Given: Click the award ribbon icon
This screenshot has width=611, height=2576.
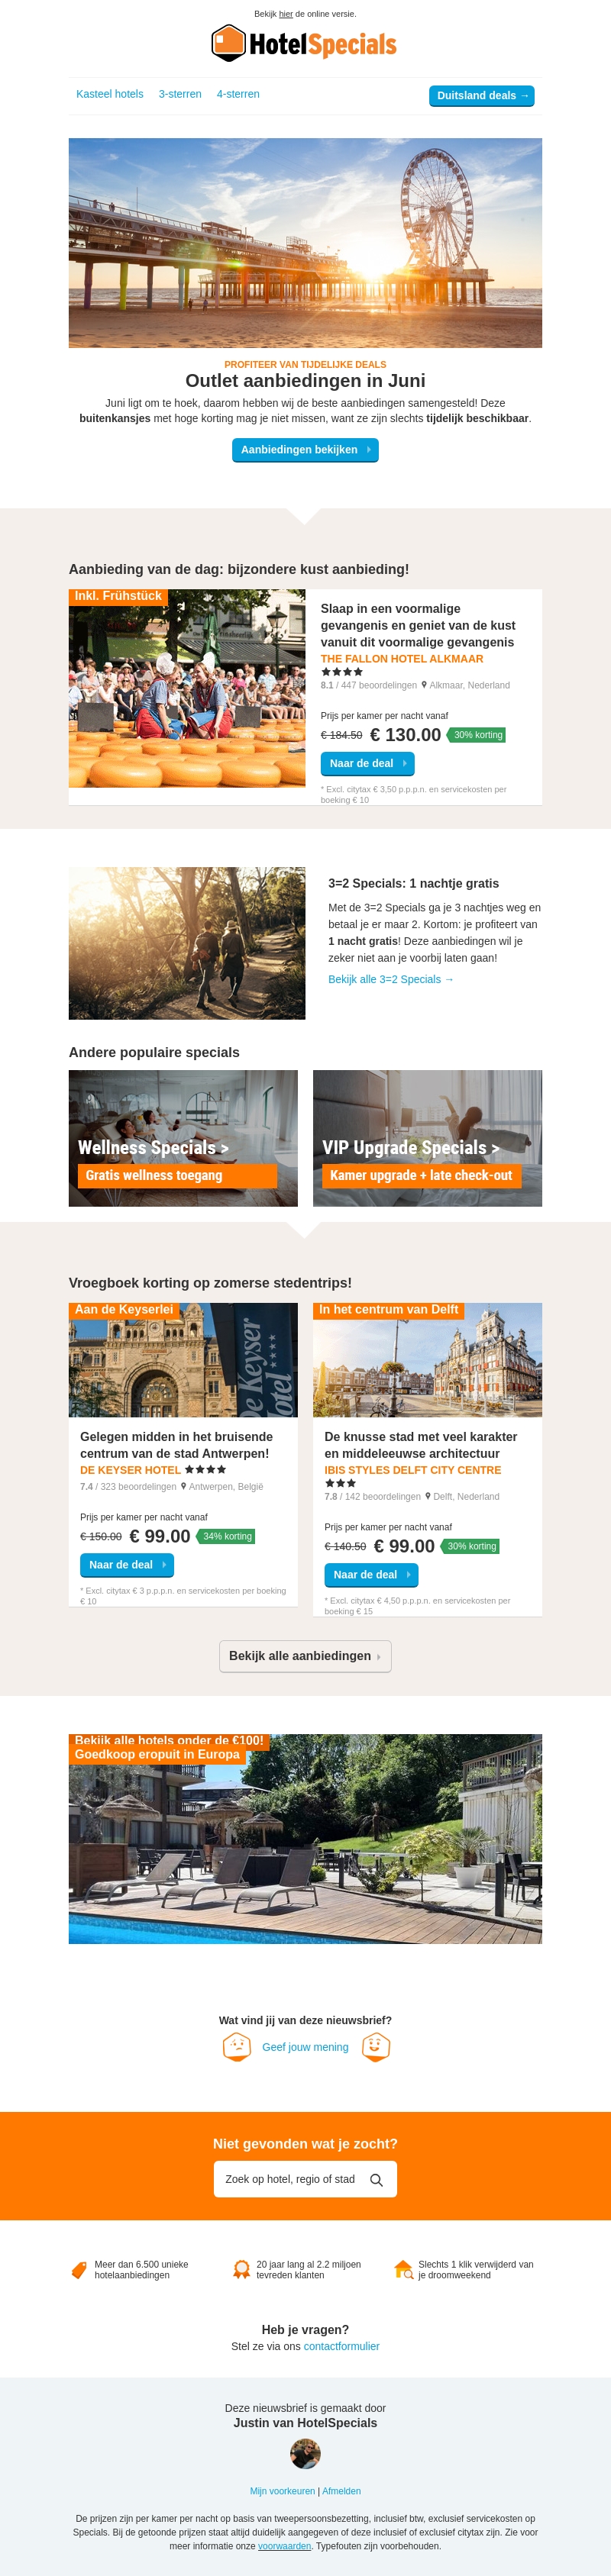Looking at the screenshot, I should point(241,2270).
